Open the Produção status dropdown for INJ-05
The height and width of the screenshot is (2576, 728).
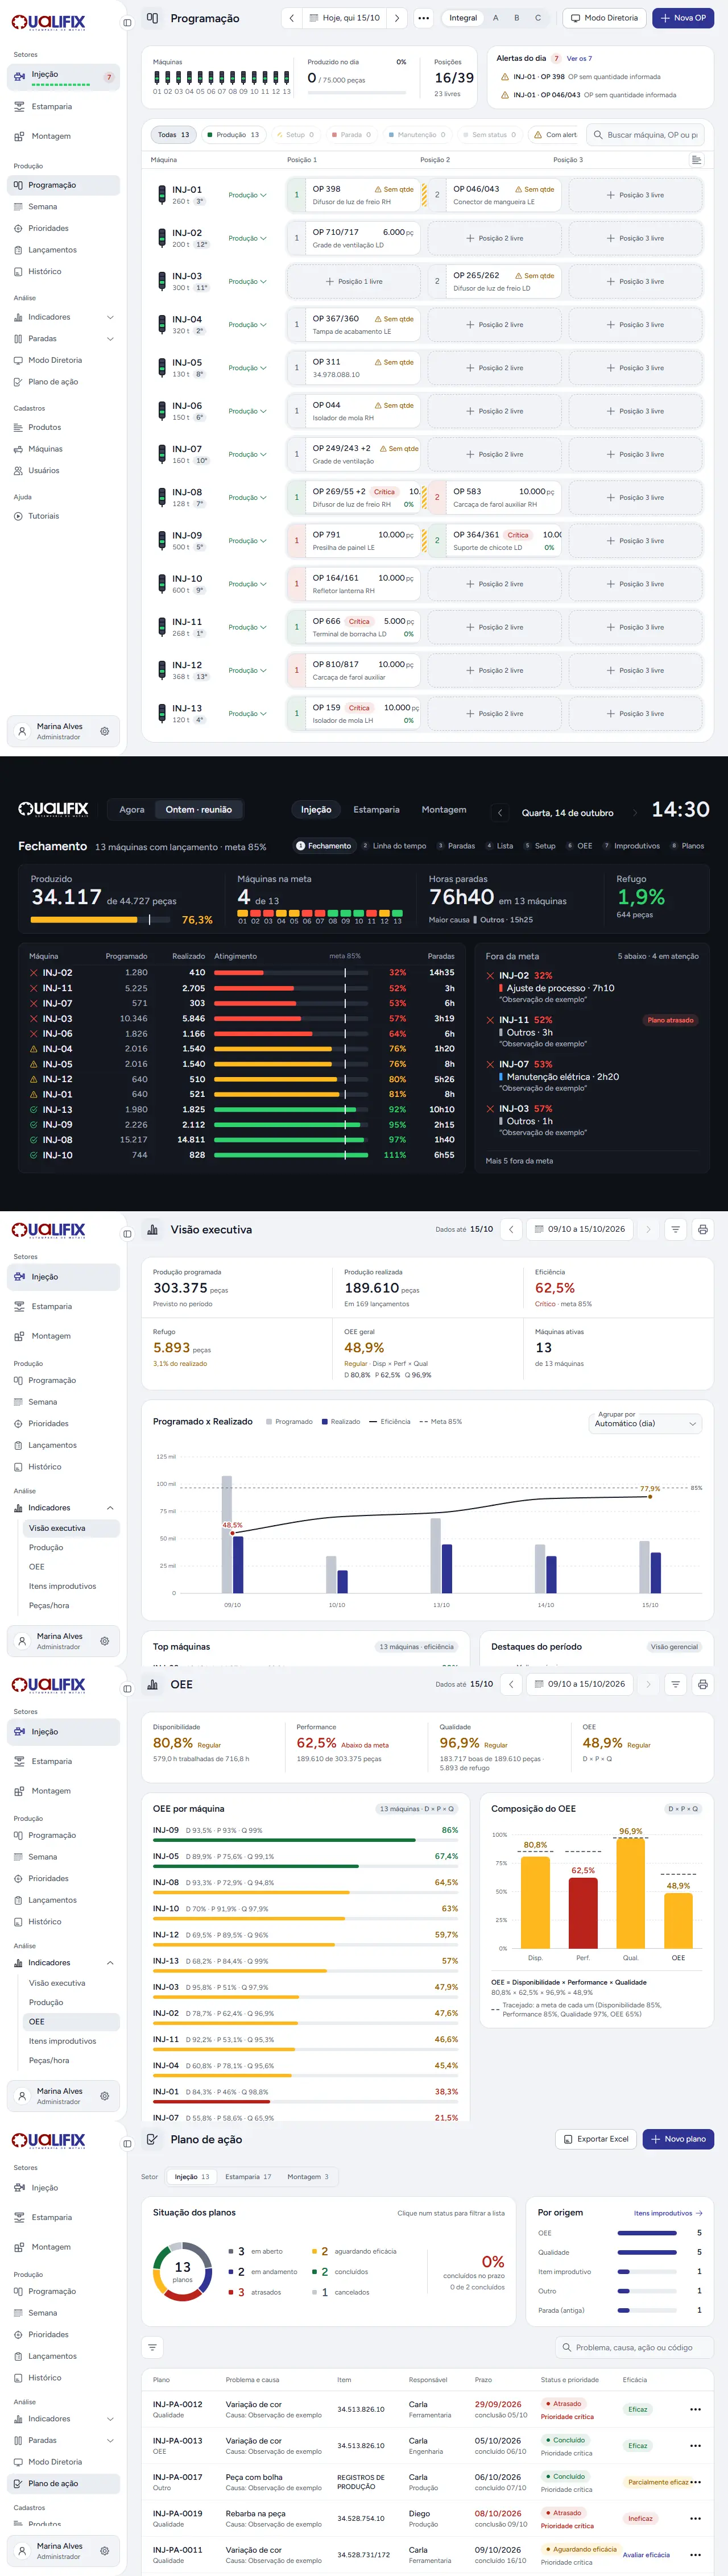(247, 368)
